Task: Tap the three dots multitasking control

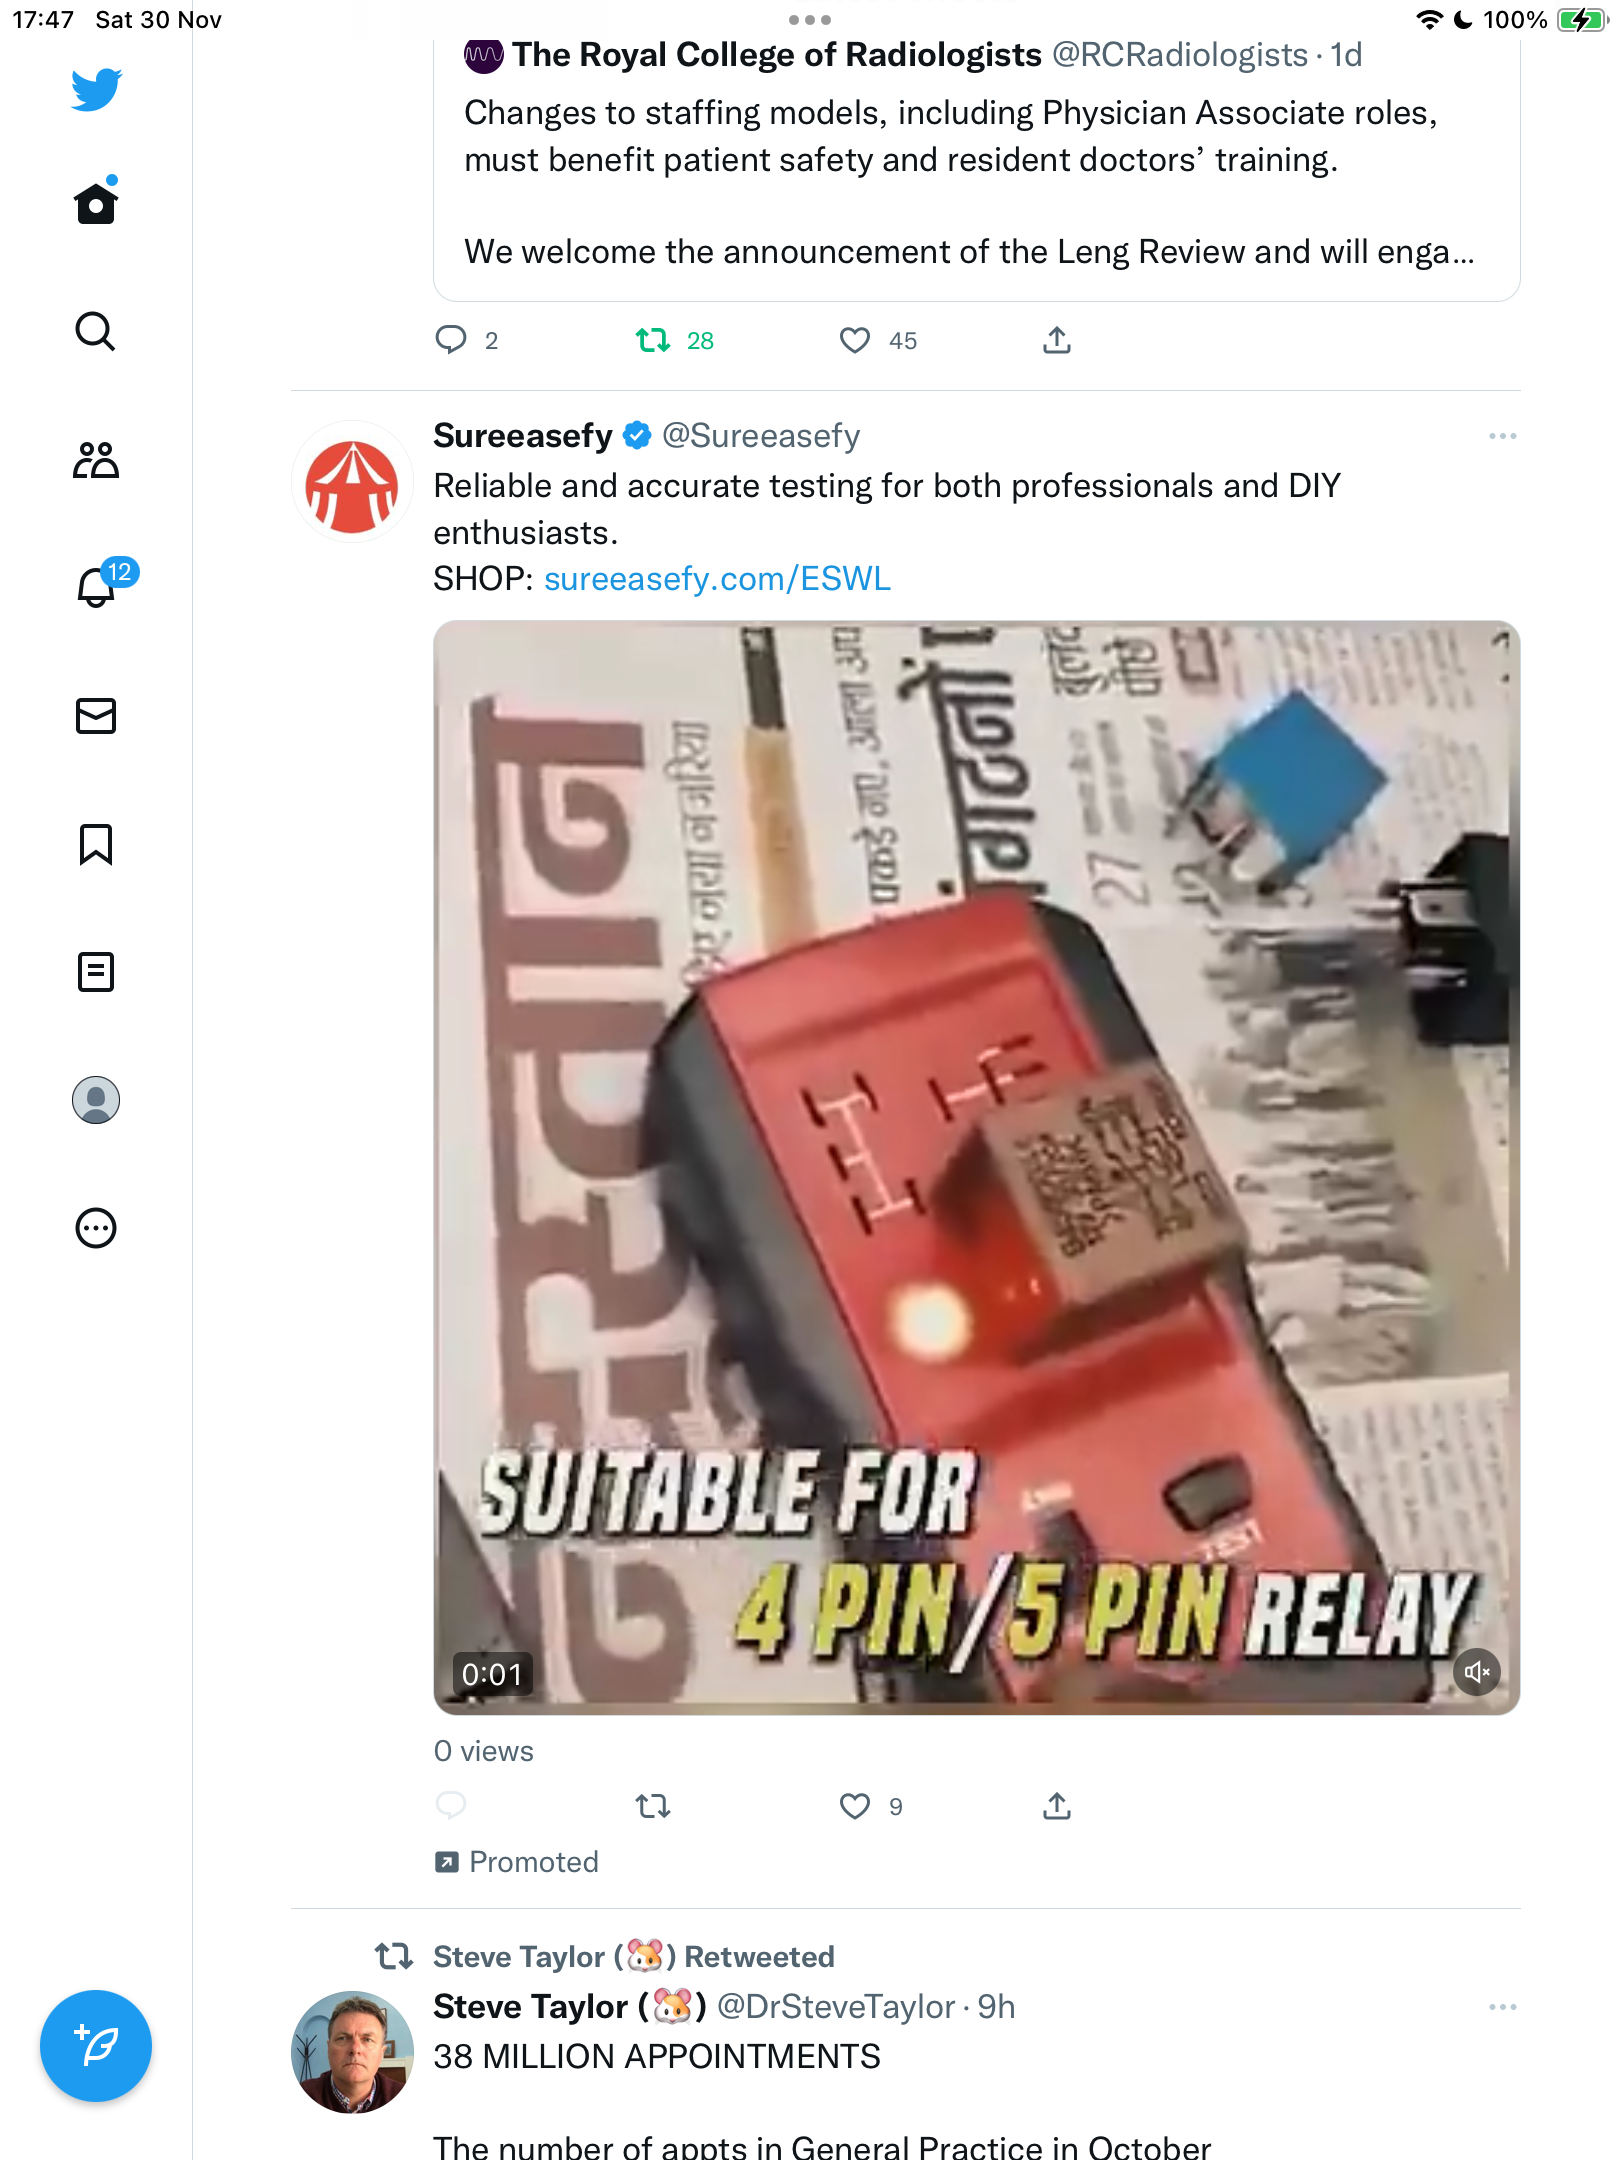Action: (x=810, y=20)
